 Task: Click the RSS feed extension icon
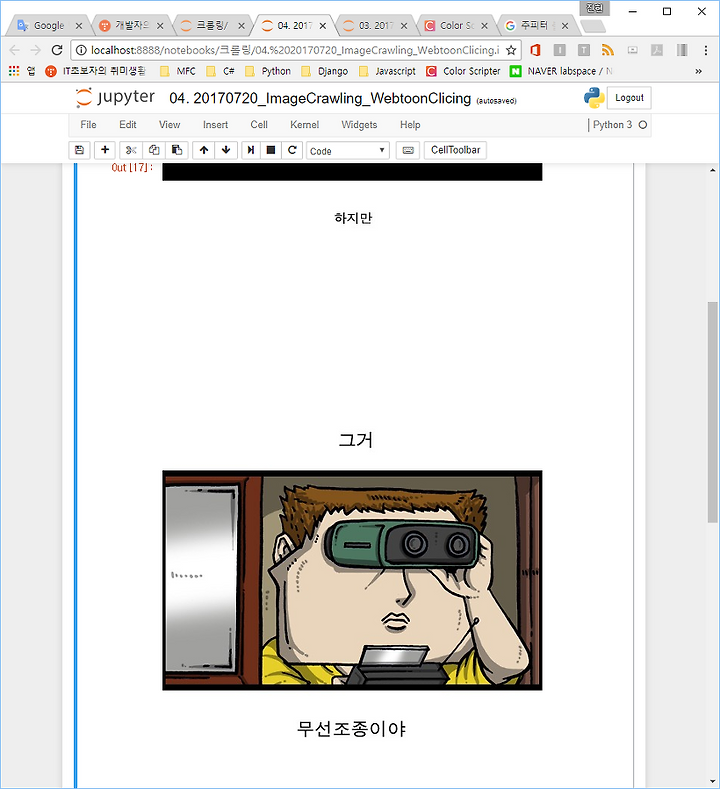click(x=608, y=50)
